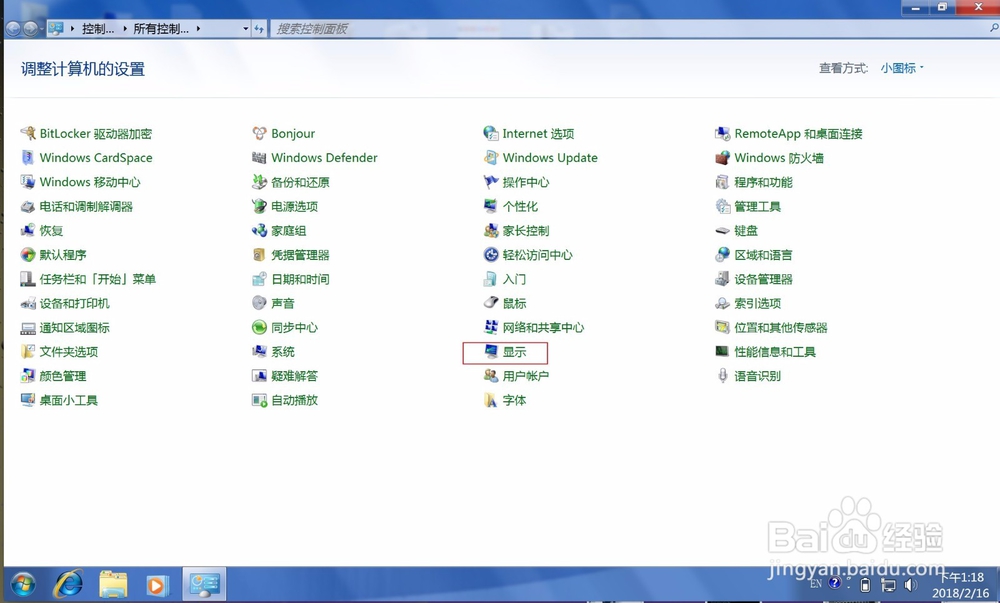
Task: Open the 轻松访问中心 icon
Action: pyautogui.click(x=490, y=254)
